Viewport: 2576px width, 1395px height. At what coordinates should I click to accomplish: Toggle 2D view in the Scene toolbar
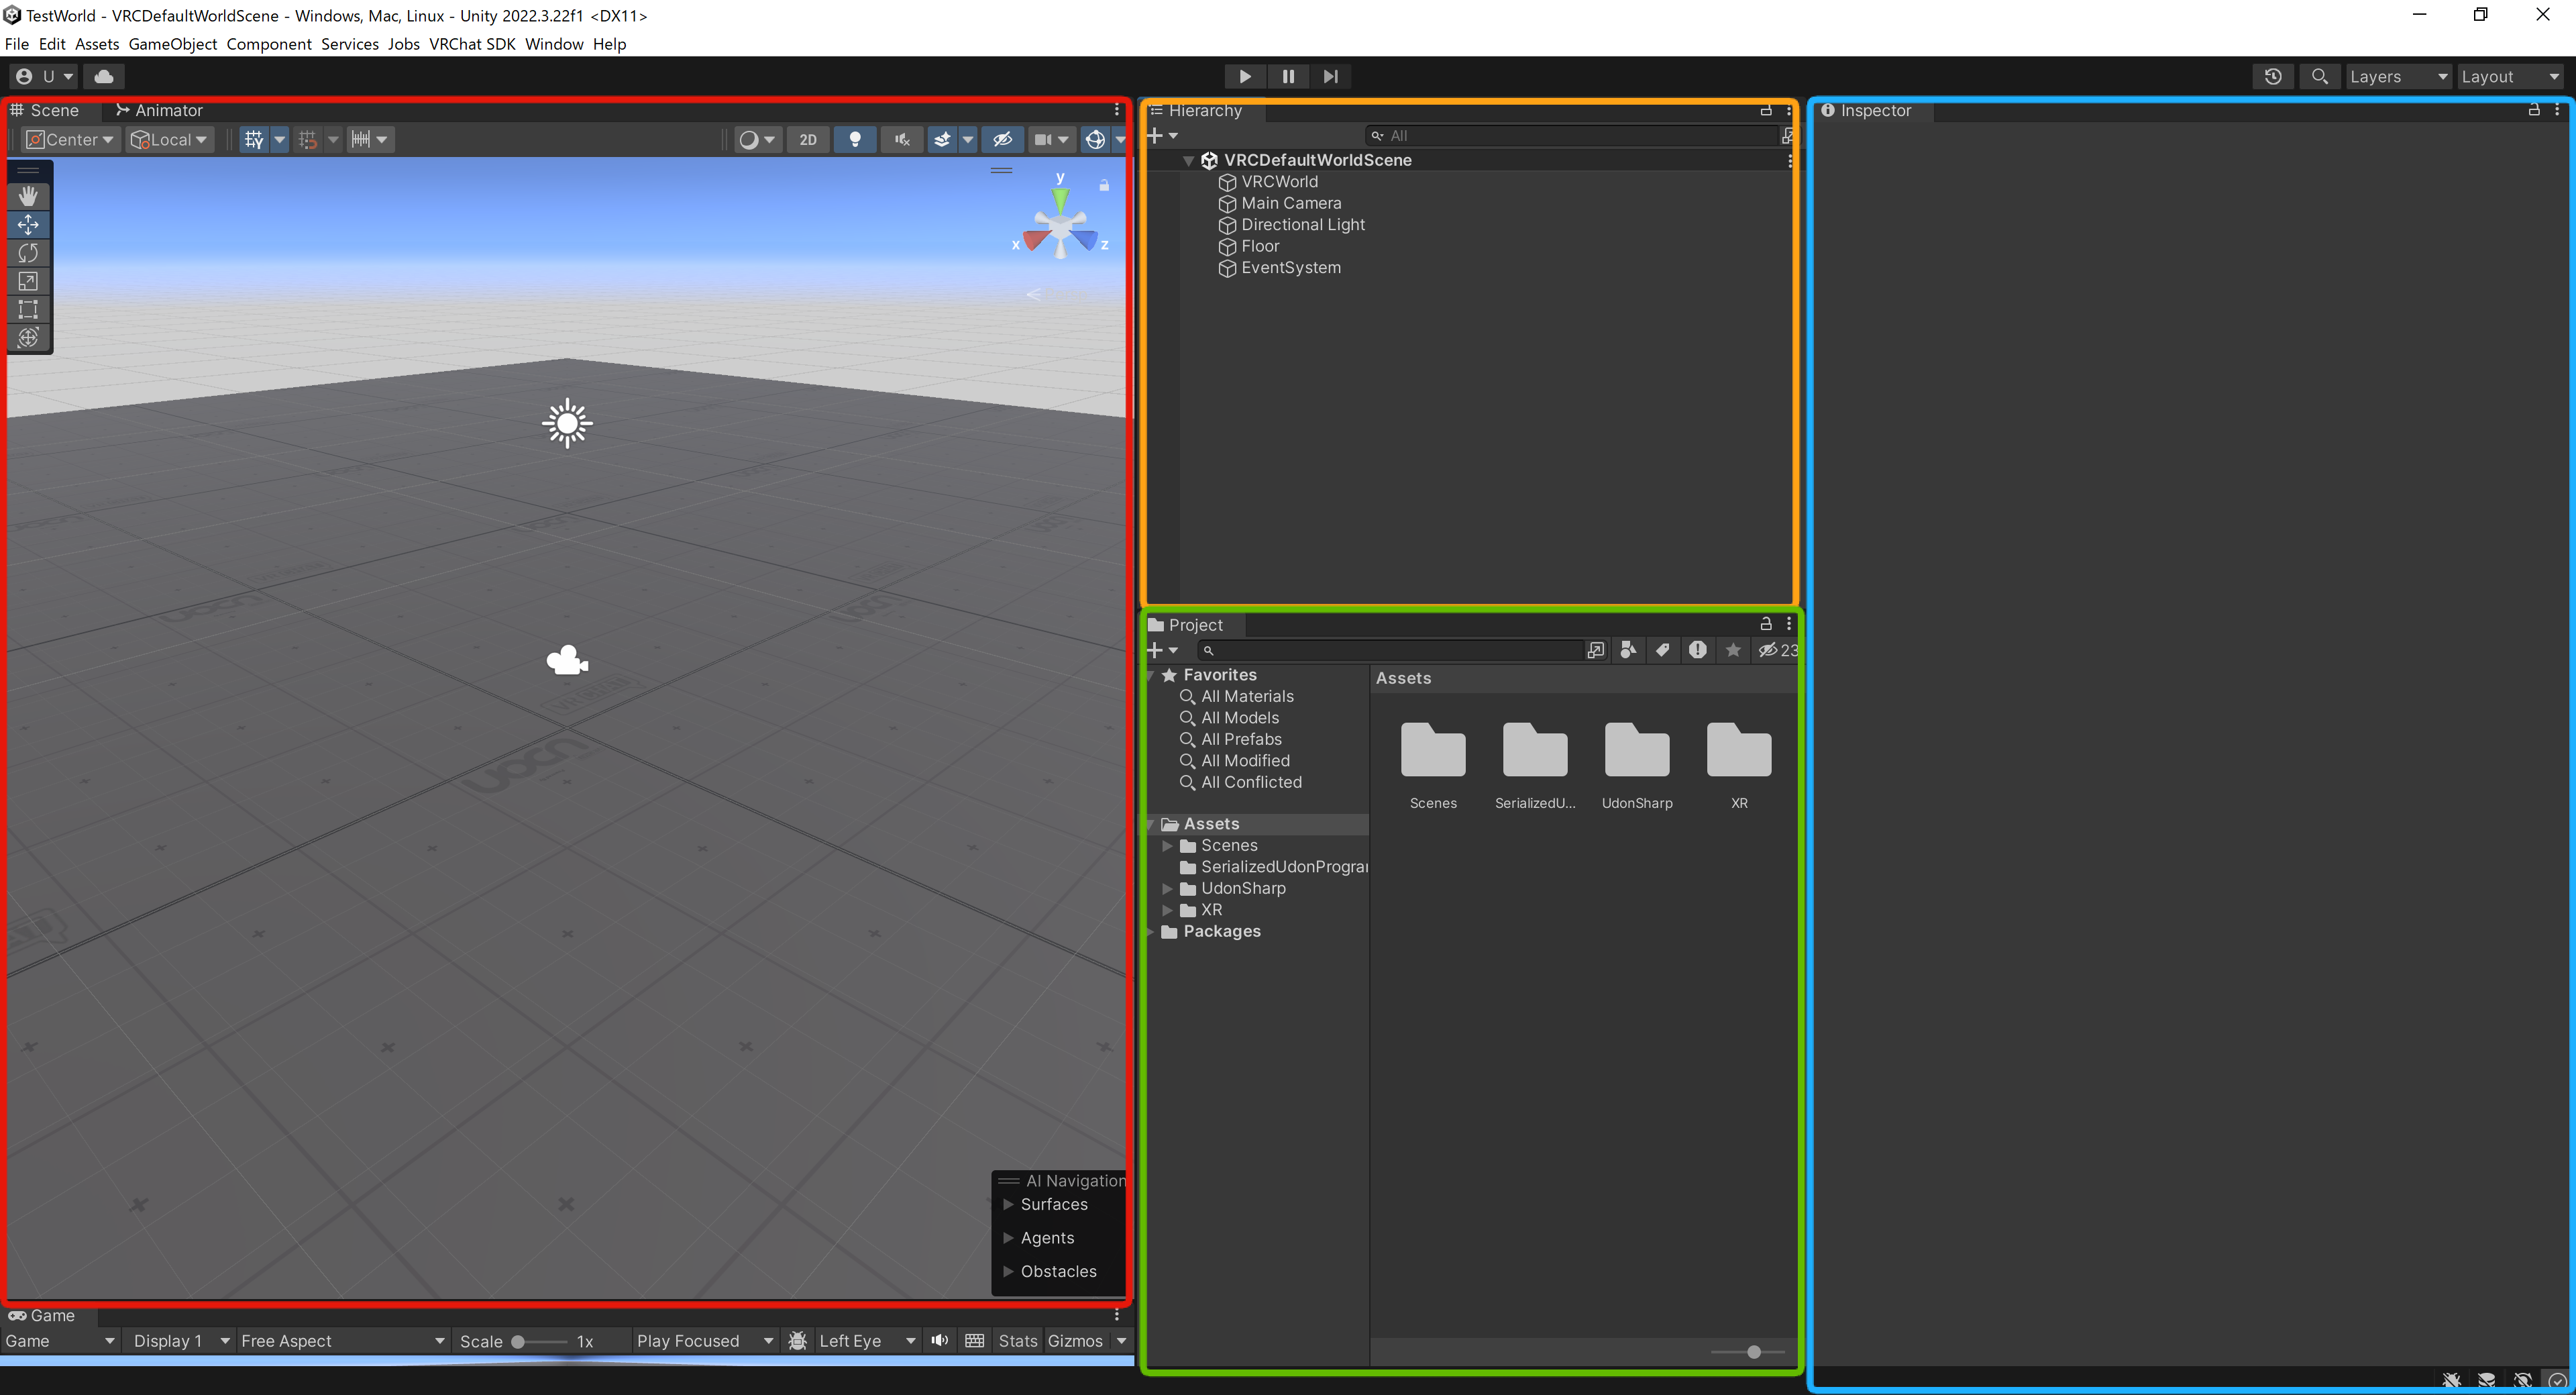point(807,139)
